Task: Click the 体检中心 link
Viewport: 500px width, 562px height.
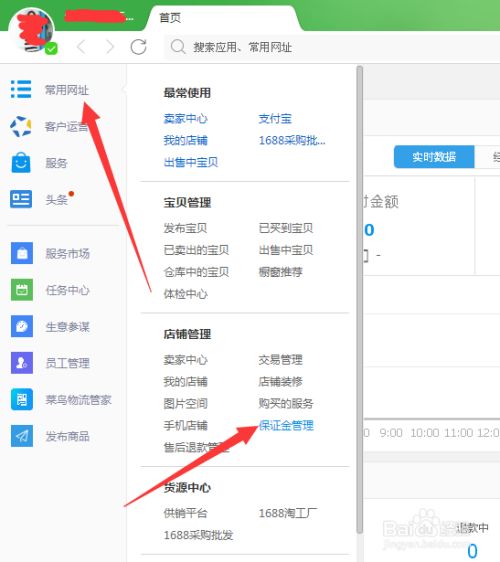Action: click(186, 294)
